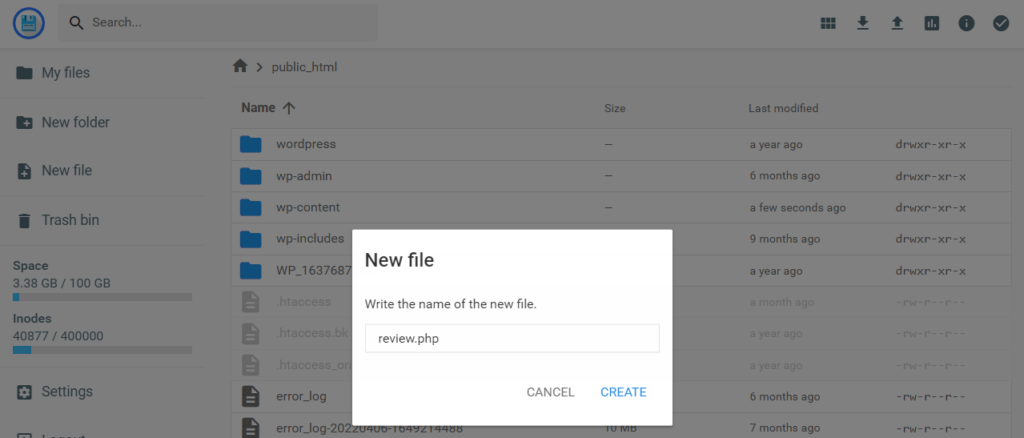Click the New file plus icon
1024x438 pixels.
pyautogui.click(x=24, y=171)
